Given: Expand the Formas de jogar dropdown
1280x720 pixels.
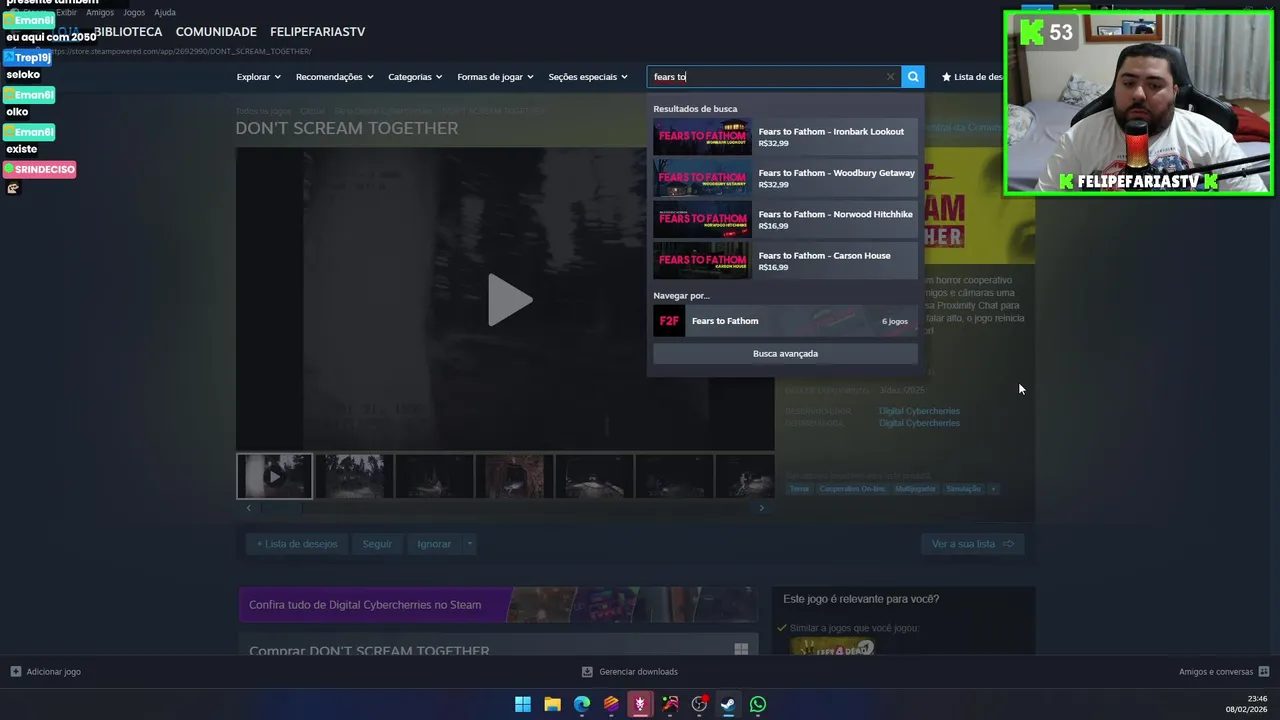Looking at the screenshot, I should tap(495, 77).
